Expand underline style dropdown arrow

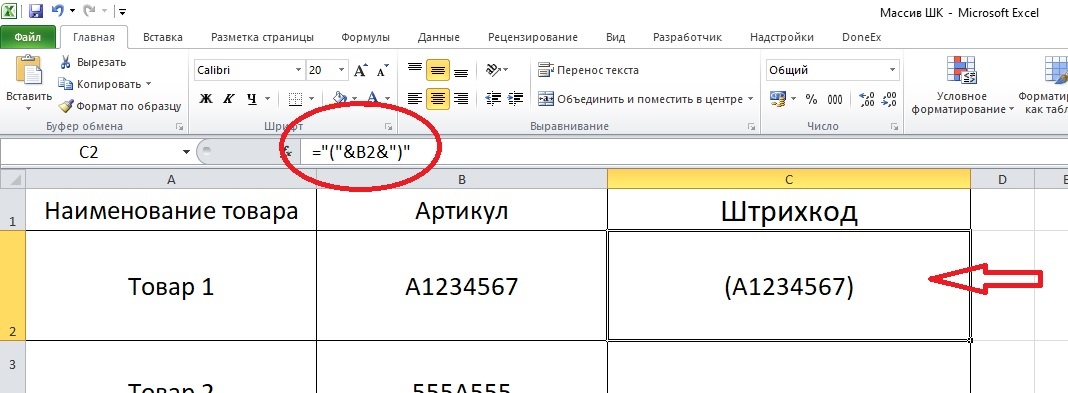267,99
